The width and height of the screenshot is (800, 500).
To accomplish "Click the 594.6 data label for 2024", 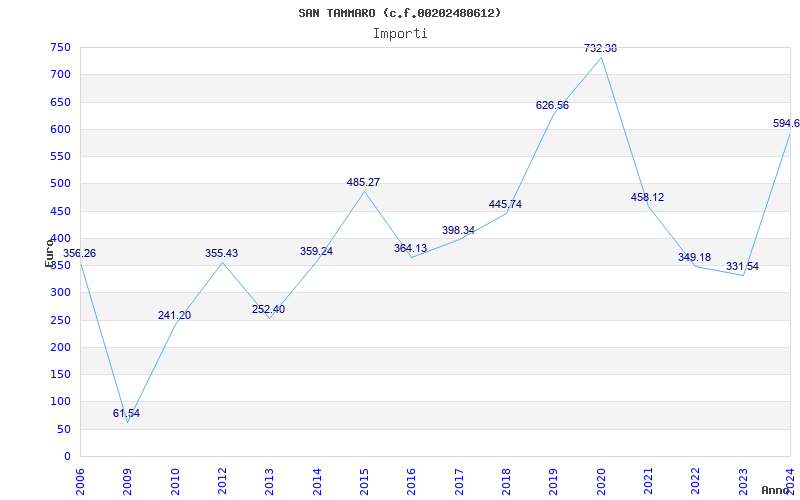I will tap(786, 123).
